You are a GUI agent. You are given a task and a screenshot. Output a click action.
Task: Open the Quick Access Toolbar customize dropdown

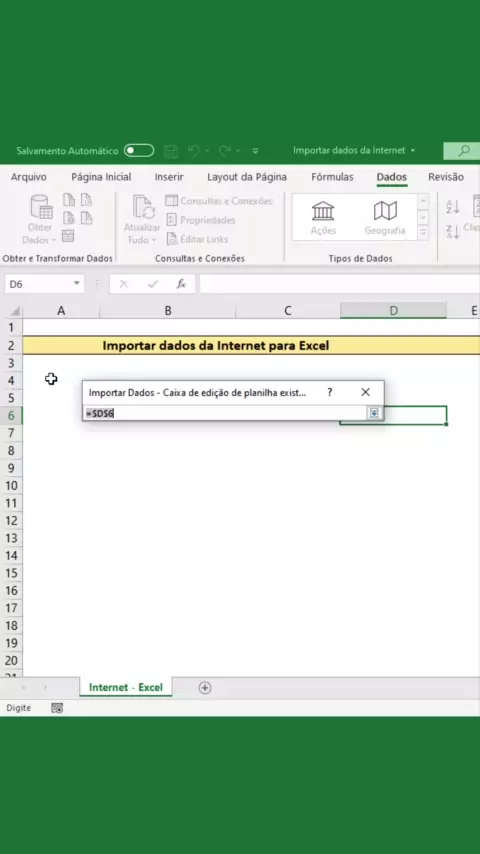(255, 151)
